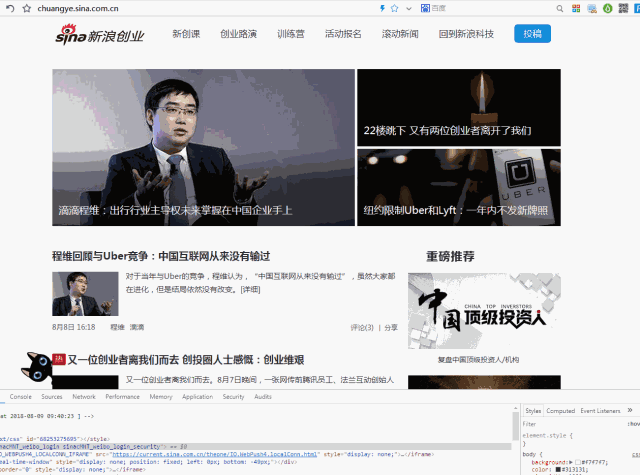This screenshot has width=640, height=475.
Task: Click the #F7F7F7 background color swatch
Action: [x=578, y=462]
